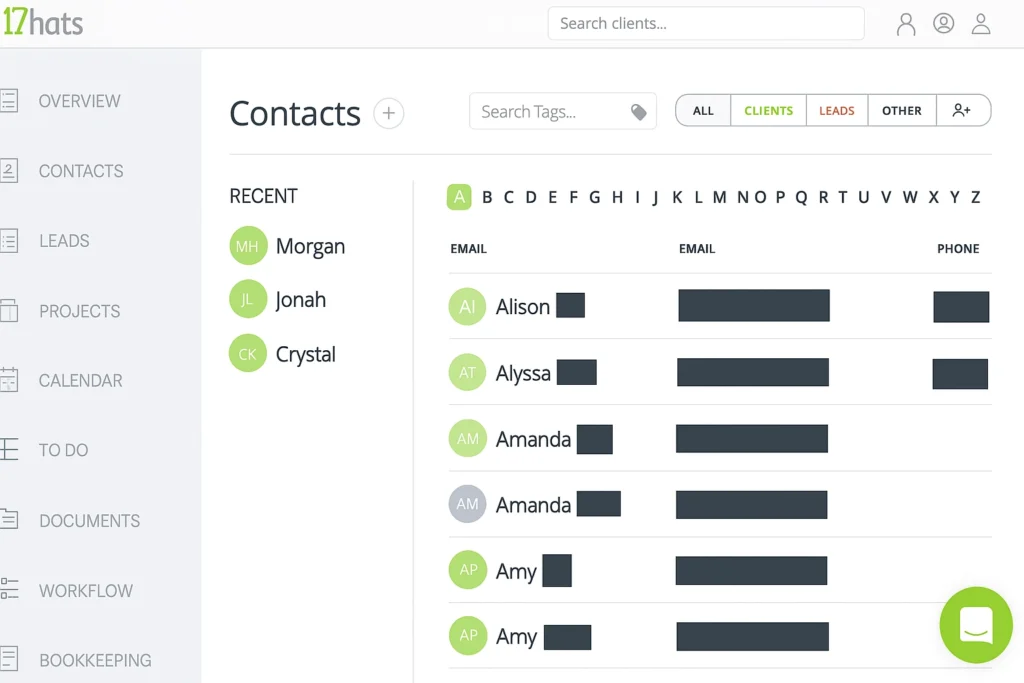Go to Bookkeeping in the sidebar
This screenshot has height=683, width=1024.
click(95, 660)
